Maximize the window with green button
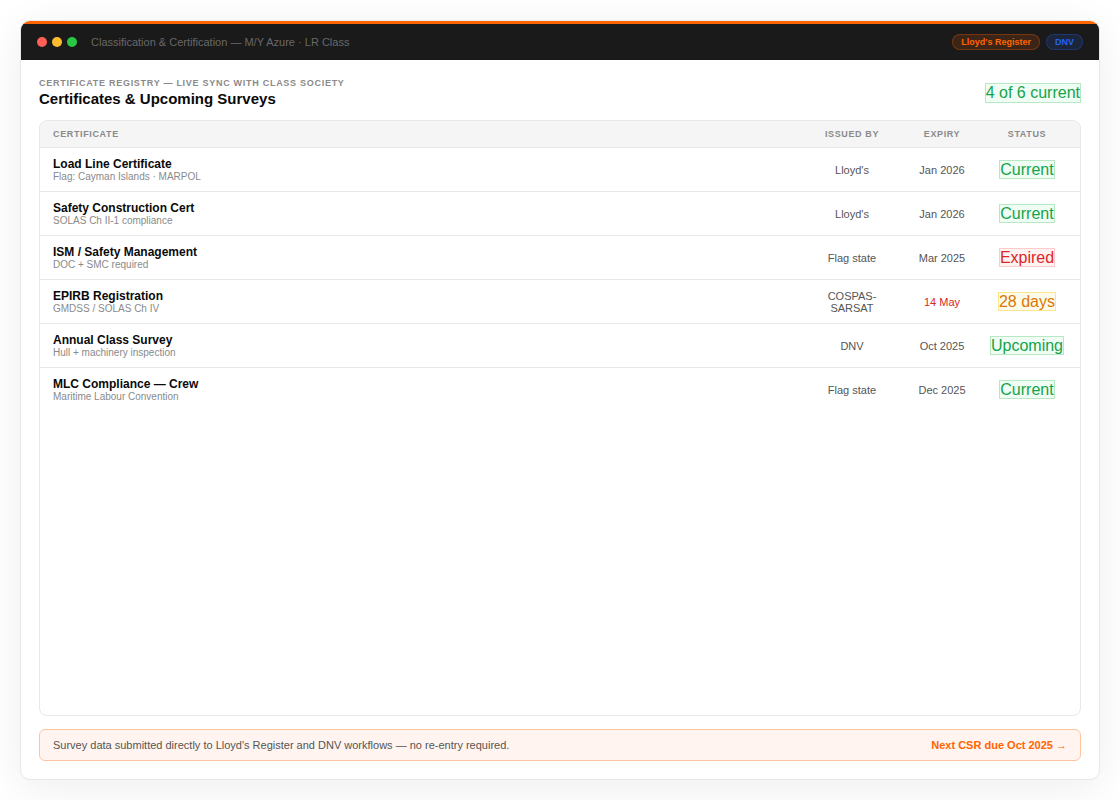1120x800 pixels. 72,42
